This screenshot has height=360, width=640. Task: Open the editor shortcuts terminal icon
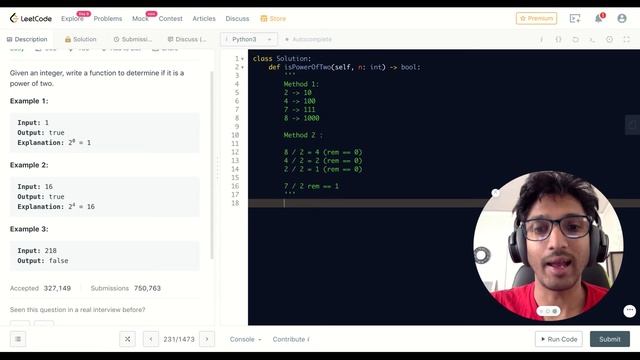(592, 39)
